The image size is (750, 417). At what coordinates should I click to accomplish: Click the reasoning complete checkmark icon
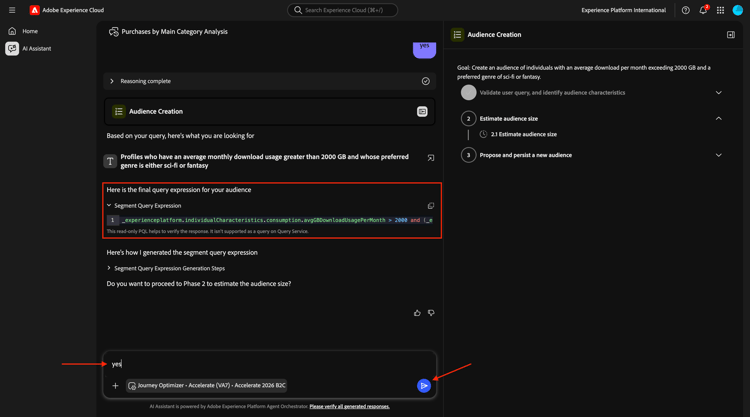(426, 81)
